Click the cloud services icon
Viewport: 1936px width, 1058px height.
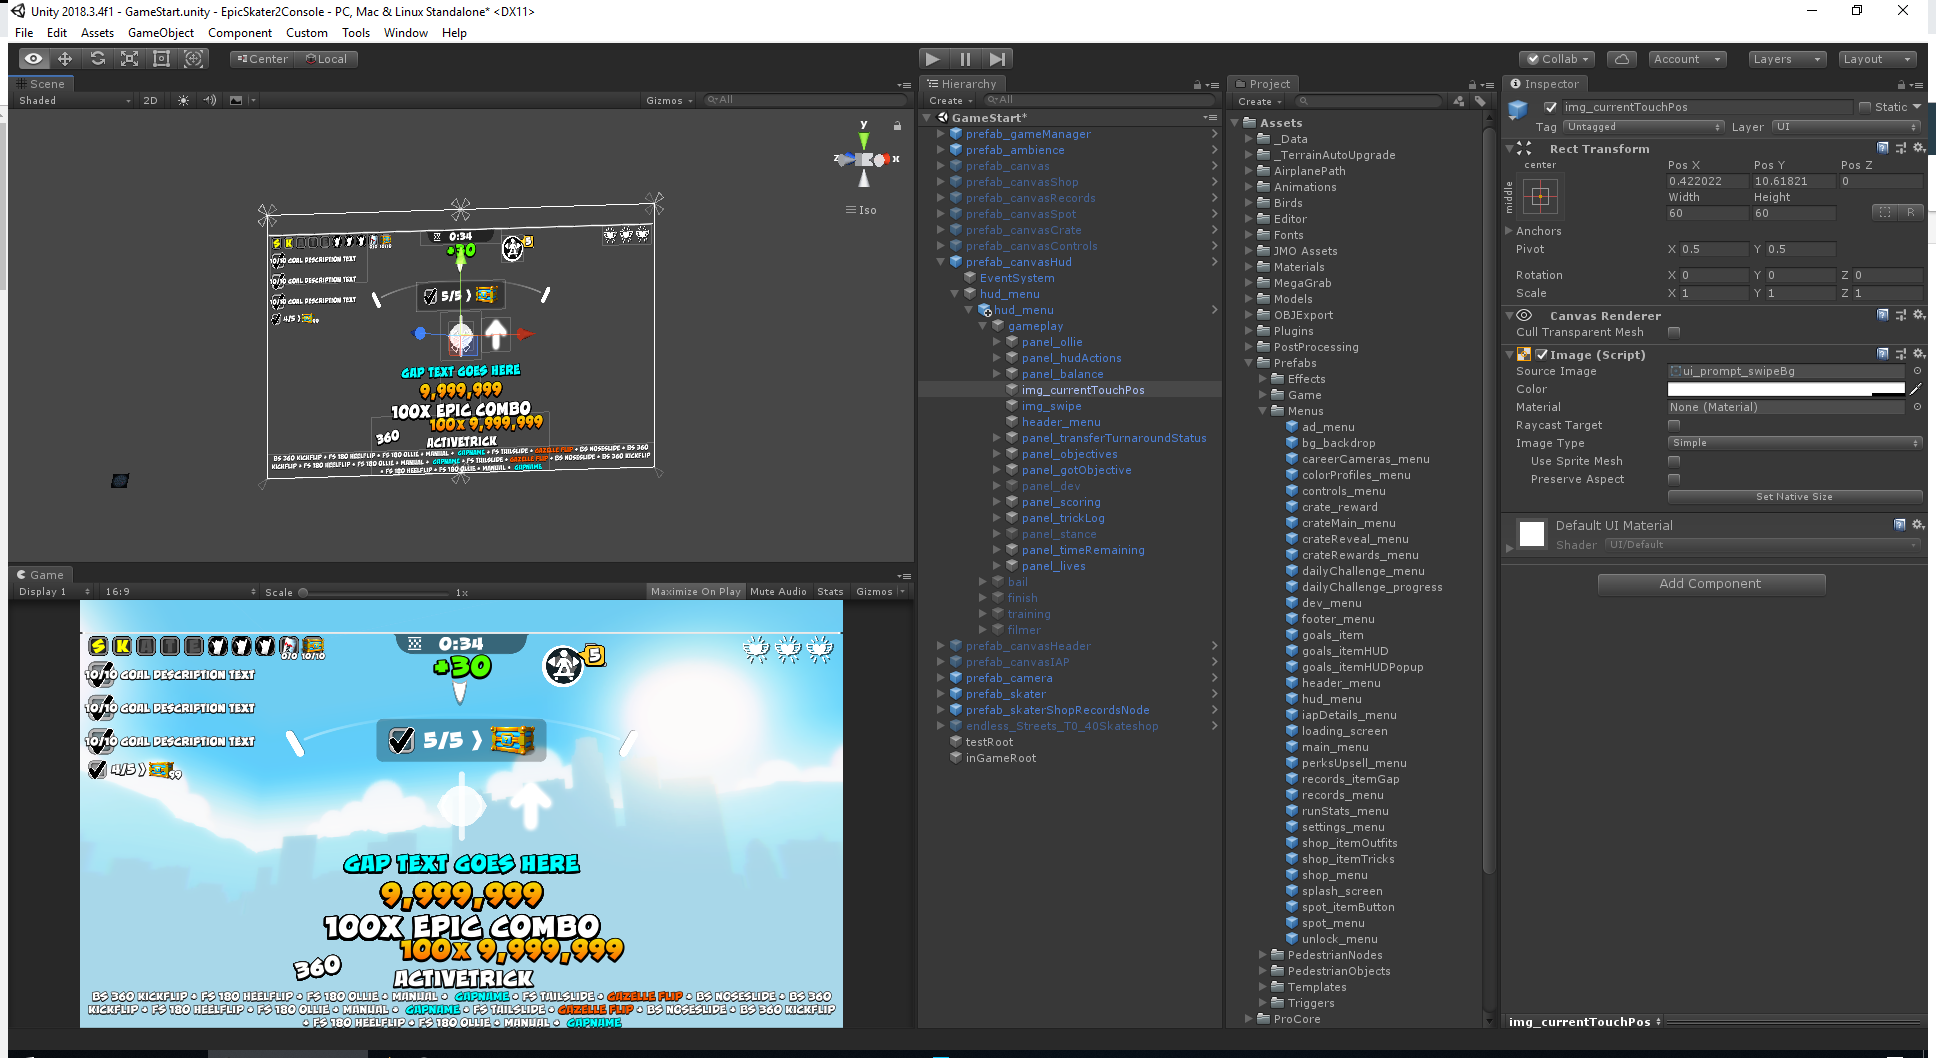[1621, 59]
